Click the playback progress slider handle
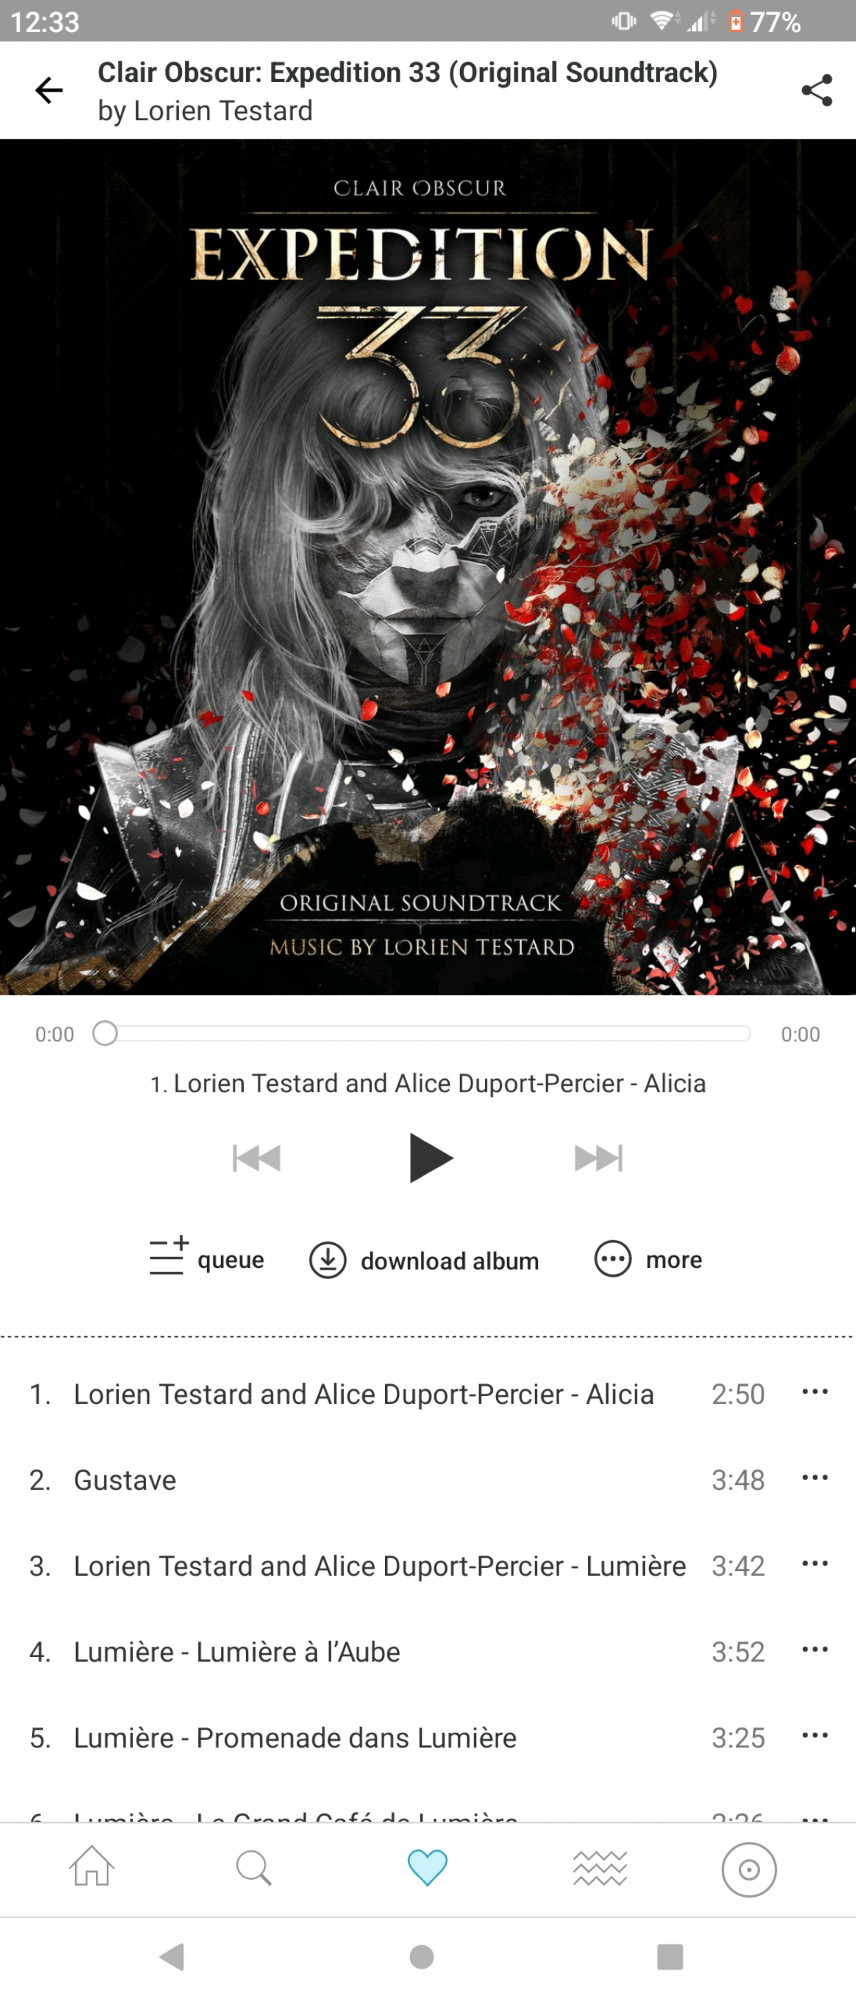The image size is (856, 2000). 105,1033
